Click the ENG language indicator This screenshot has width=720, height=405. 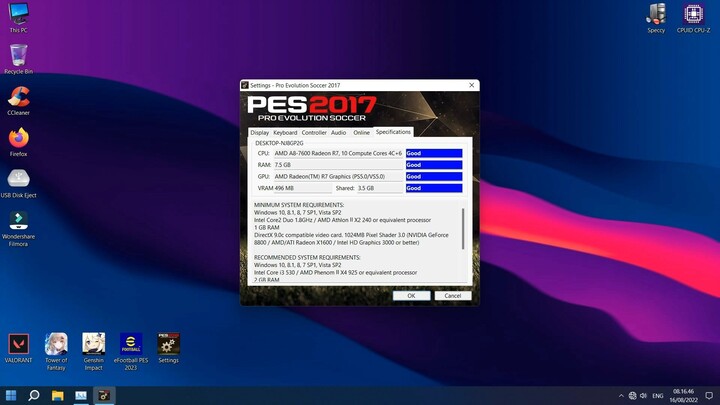[x=658, y=395]
